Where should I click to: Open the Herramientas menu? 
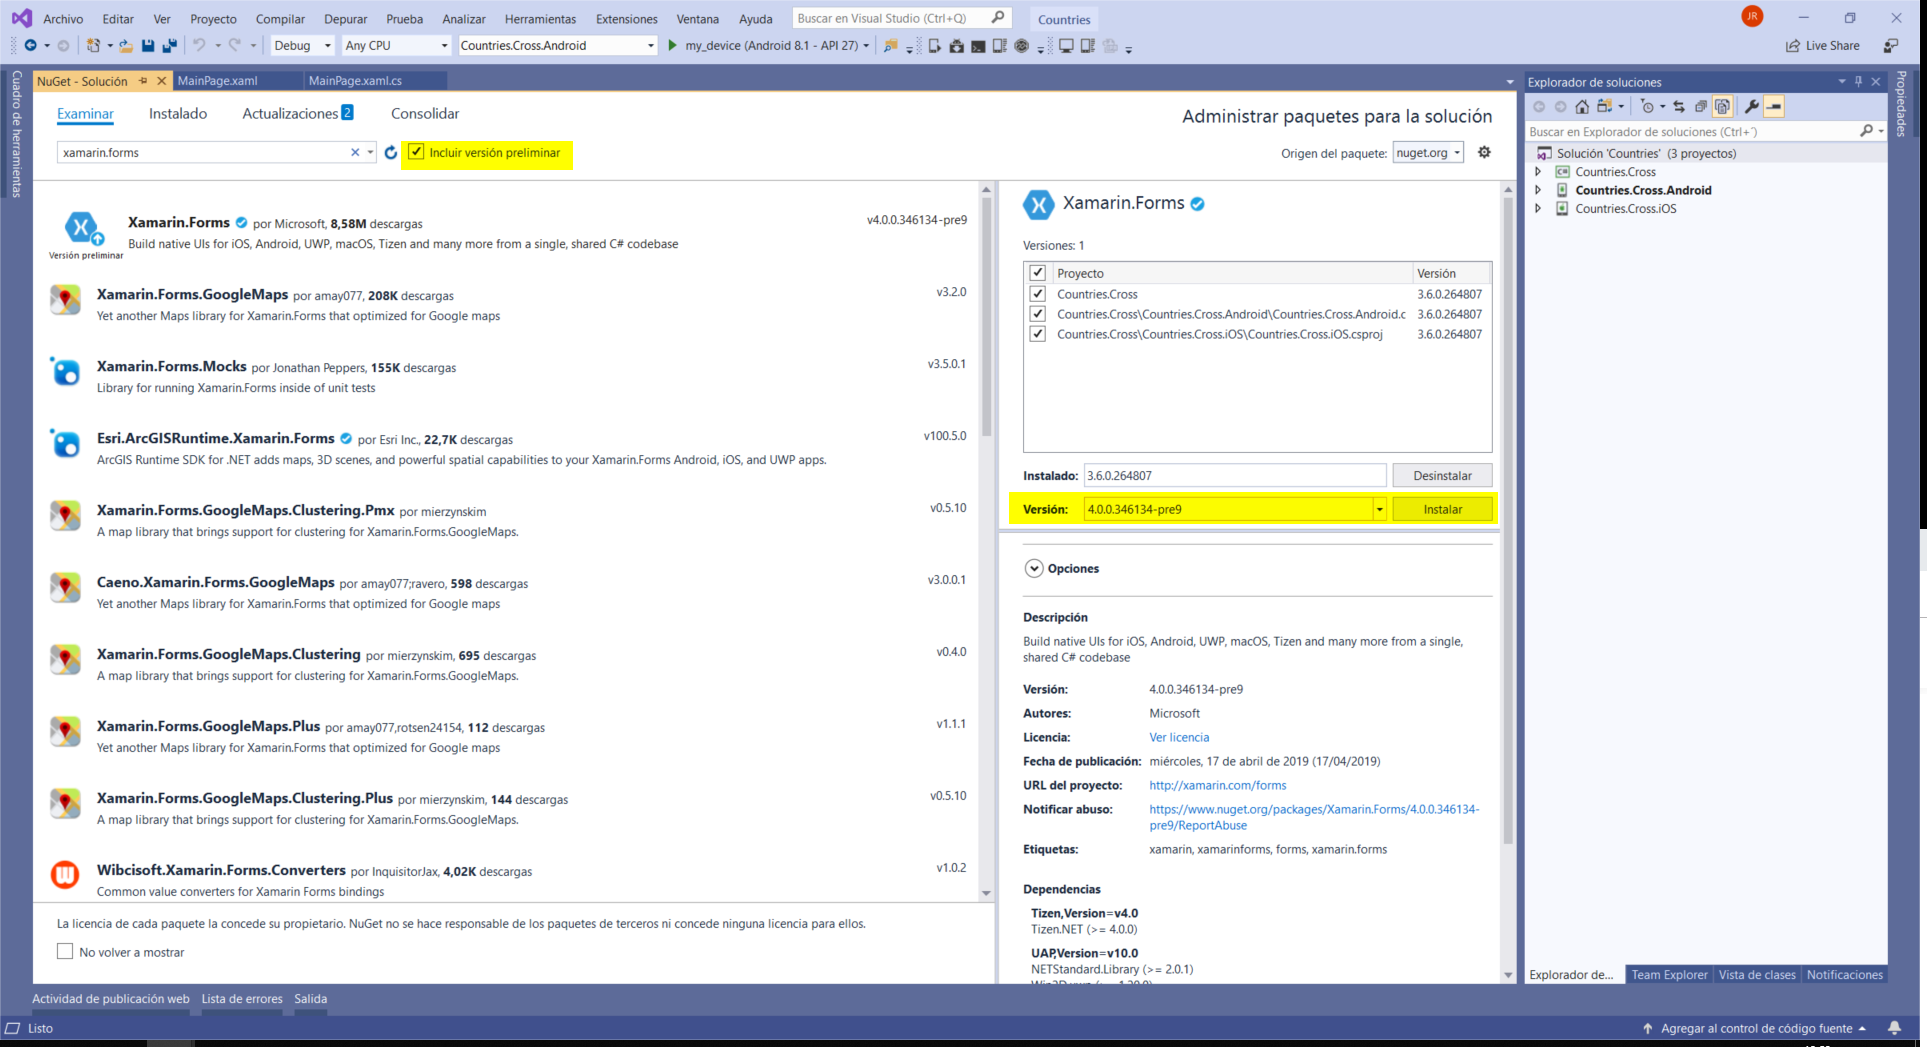click(540, 19)
